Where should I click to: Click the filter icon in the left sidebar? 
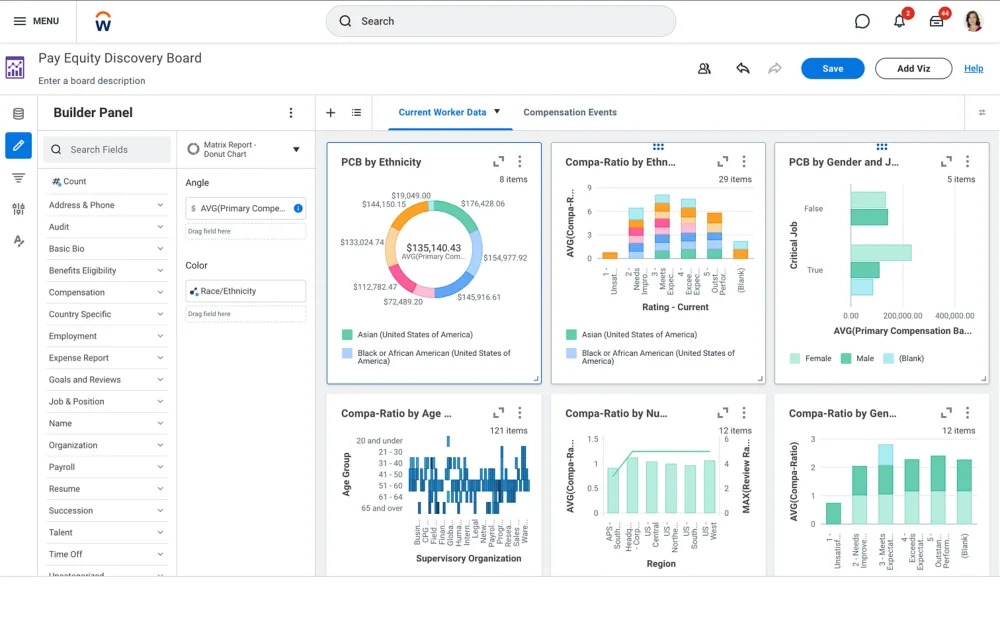point(18,178)
